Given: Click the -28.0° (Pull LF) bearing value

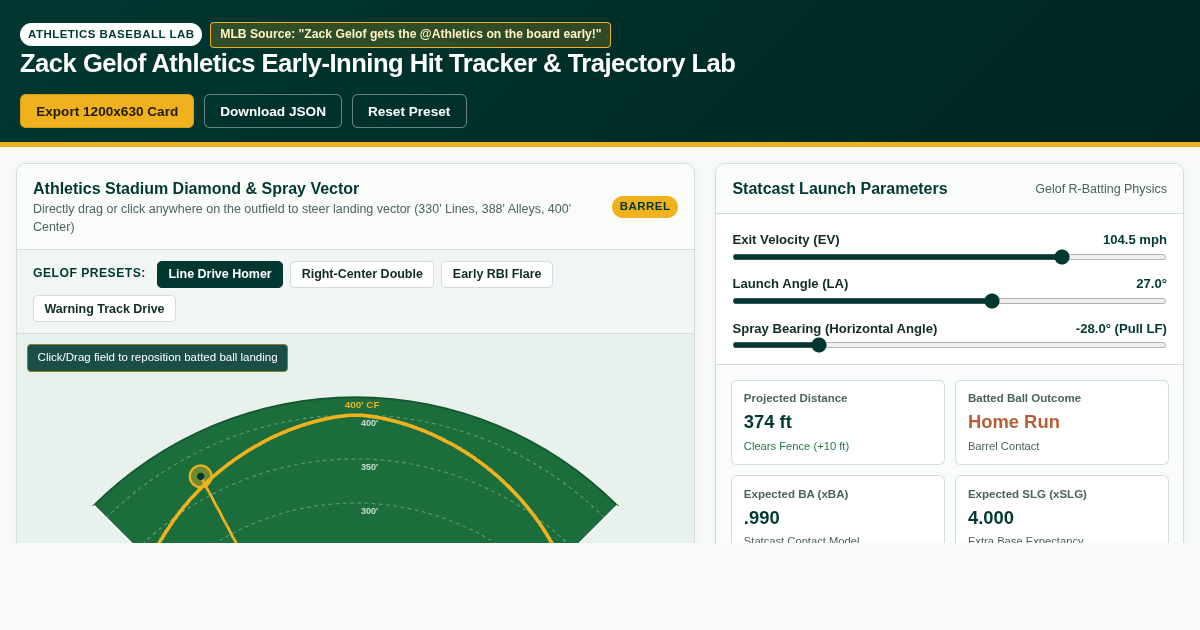Looking at the screenshot, I should [1121, 329].
